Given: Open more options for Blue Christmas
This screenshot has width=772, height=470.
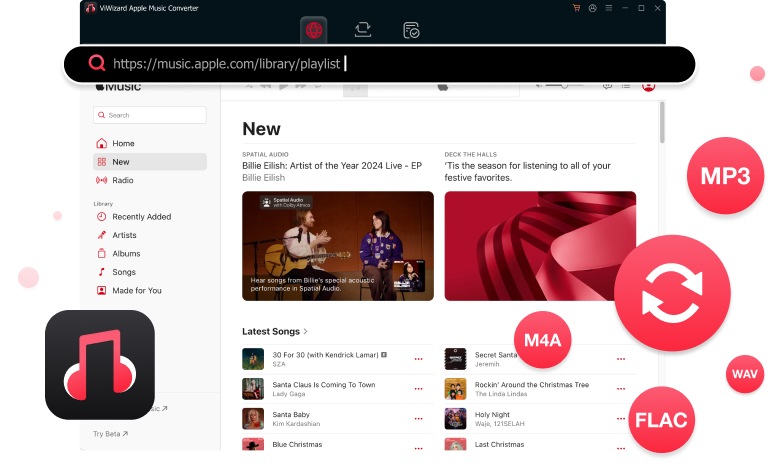Looking at the screenshot, I should (x=418, y=448).
